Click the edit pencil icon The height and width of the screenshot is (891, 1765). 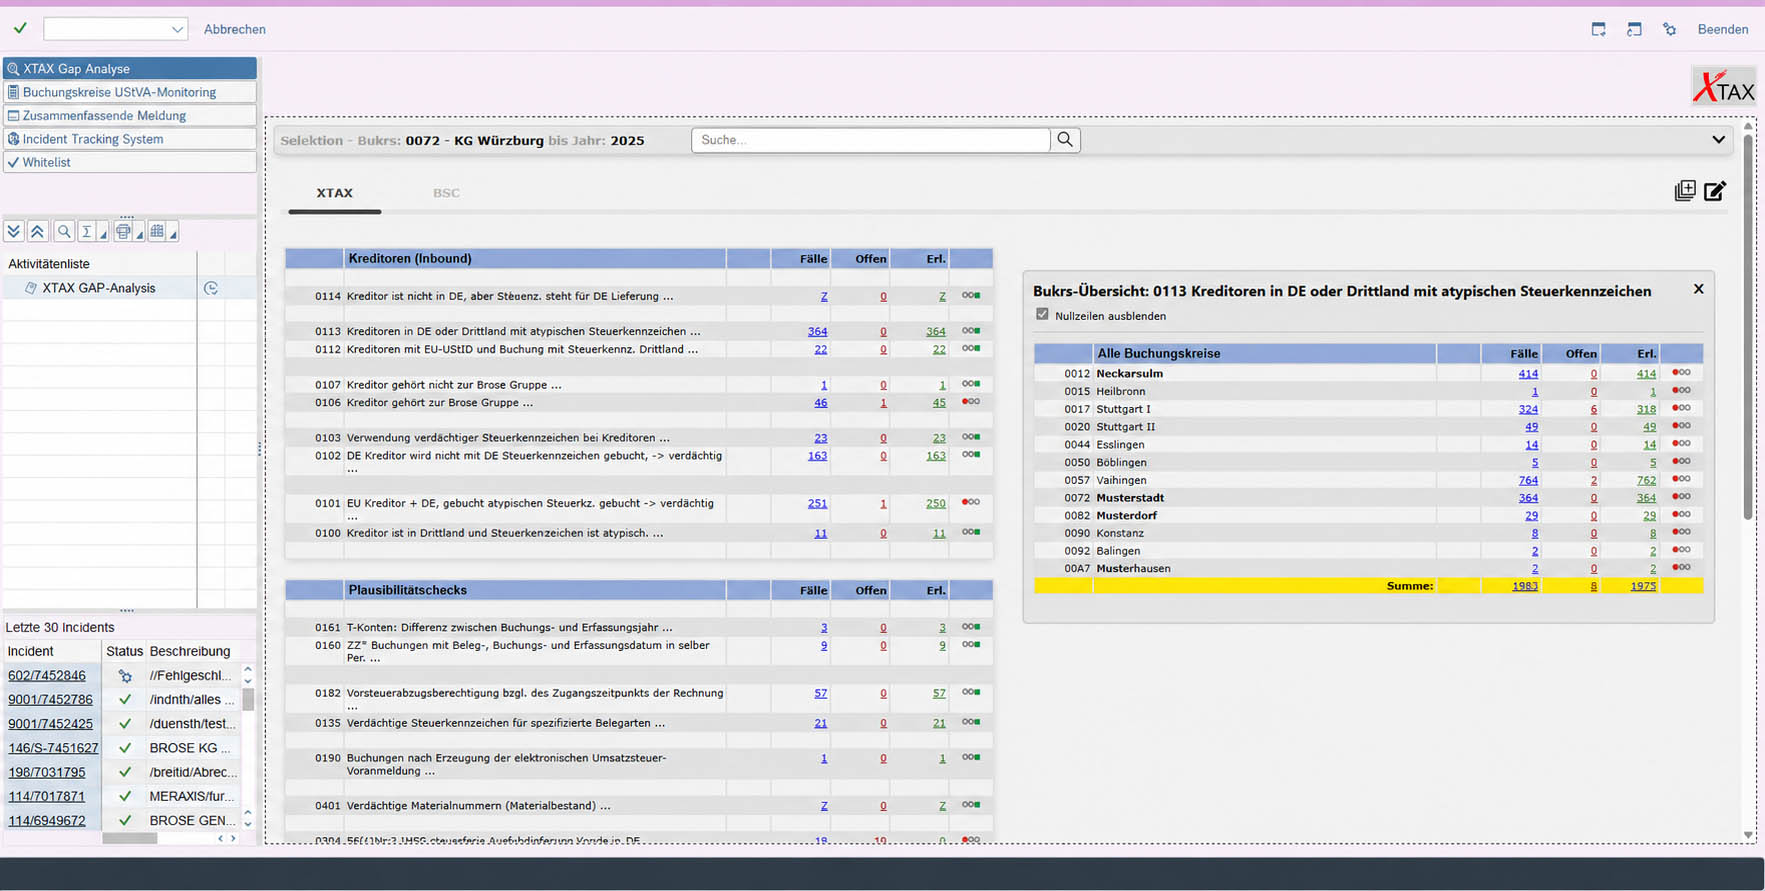click(x=1715, y=191)
